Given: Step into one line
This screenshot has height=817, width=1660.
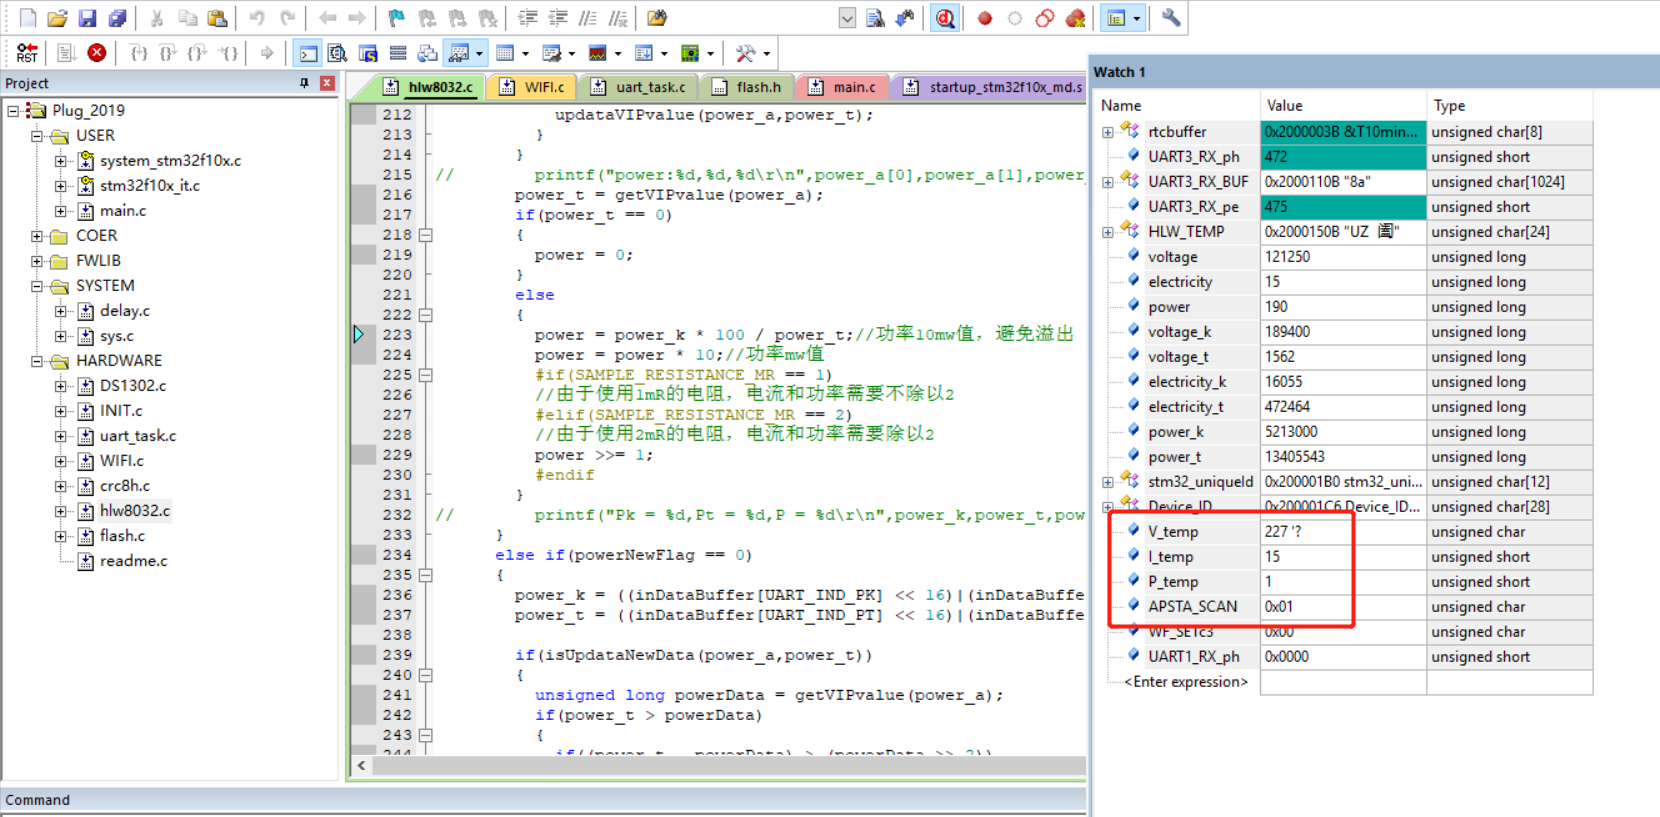Looking at the screenshot, I should tap(139, 53).
